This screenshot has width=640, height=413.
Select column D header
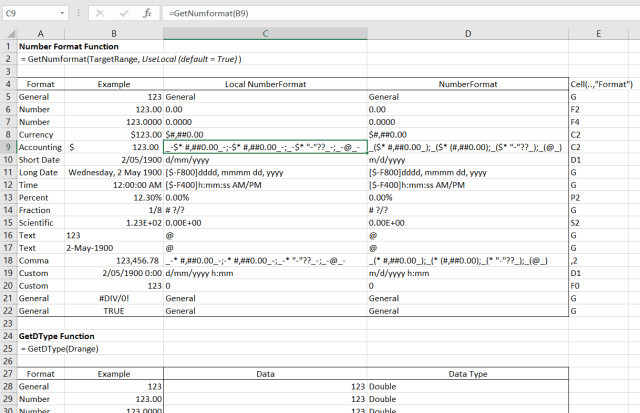467,32
